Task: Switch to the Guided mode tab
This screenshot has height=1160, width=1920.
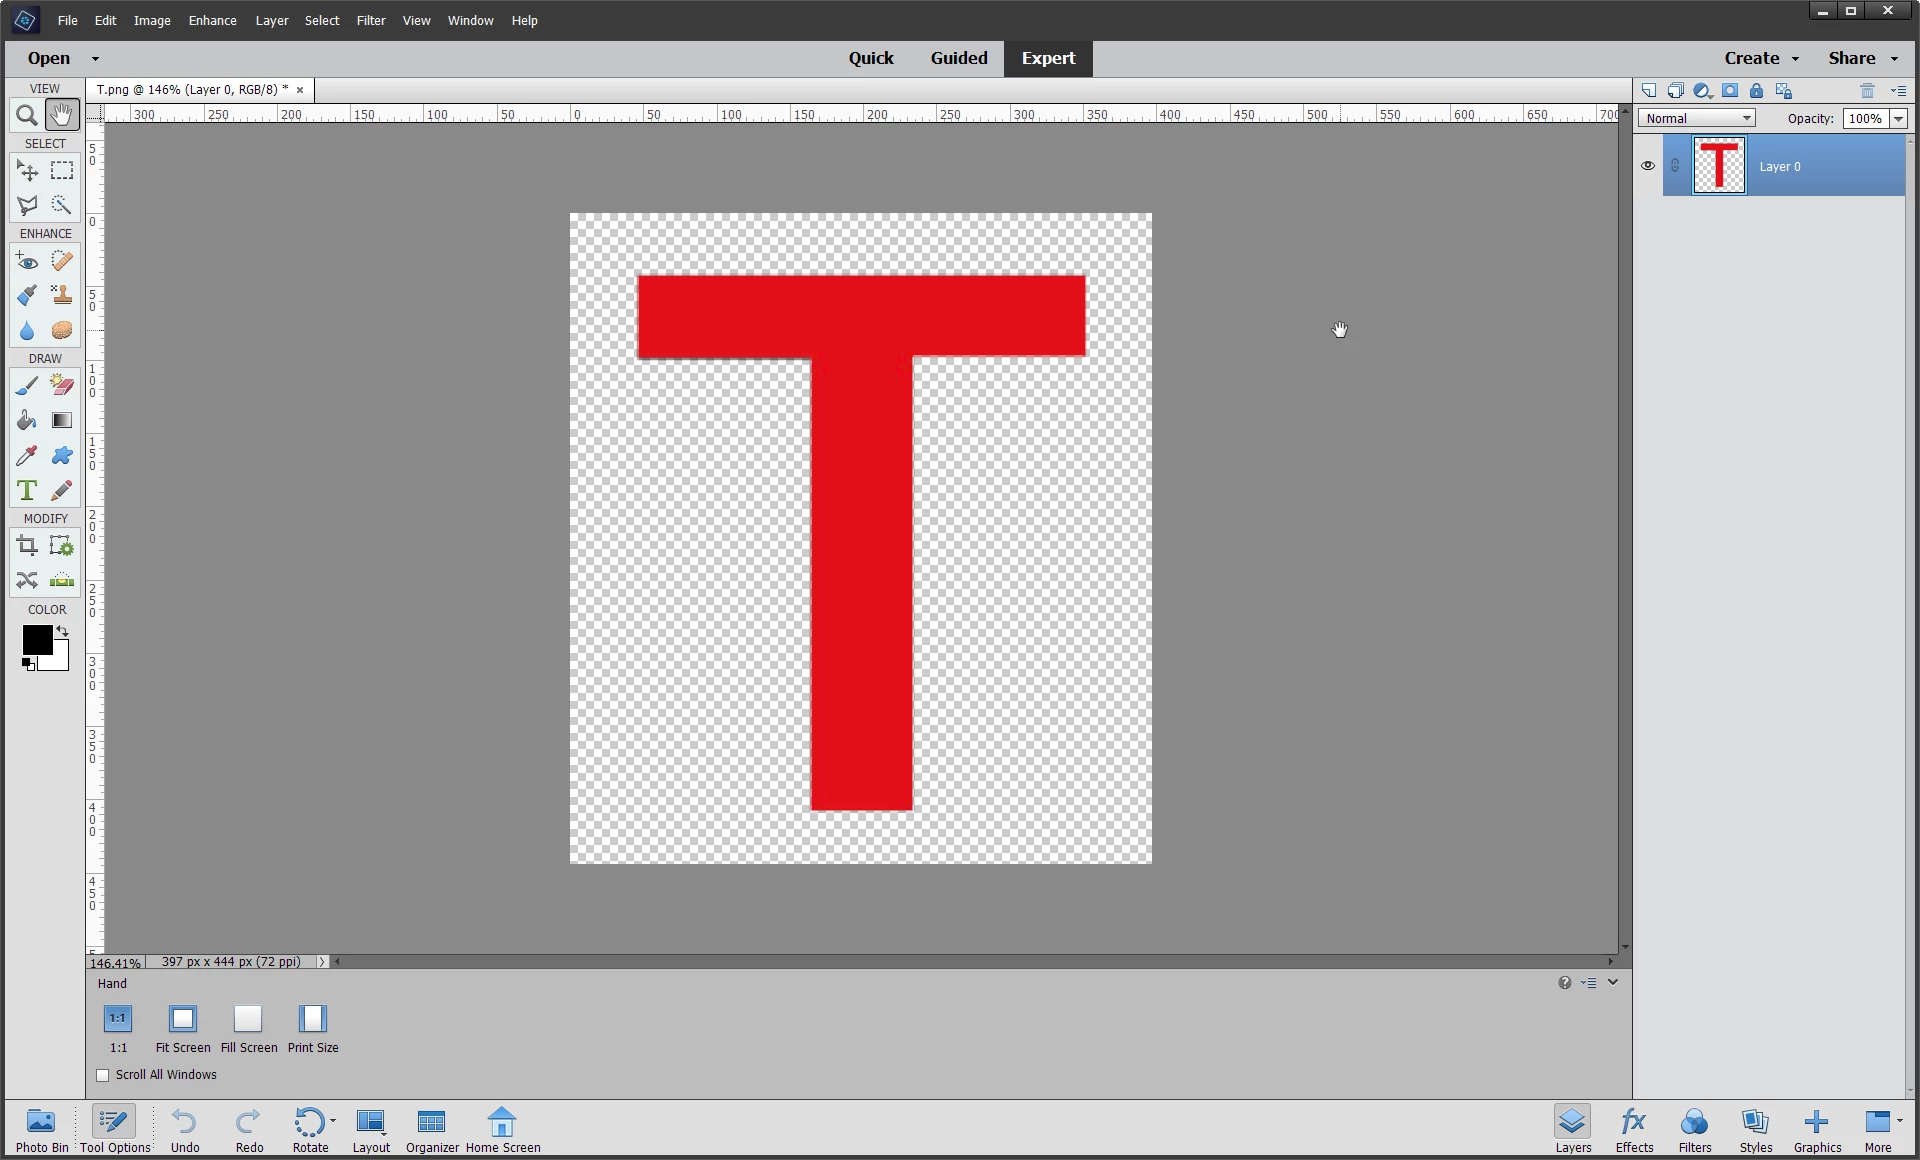Action: pos(958,58)
